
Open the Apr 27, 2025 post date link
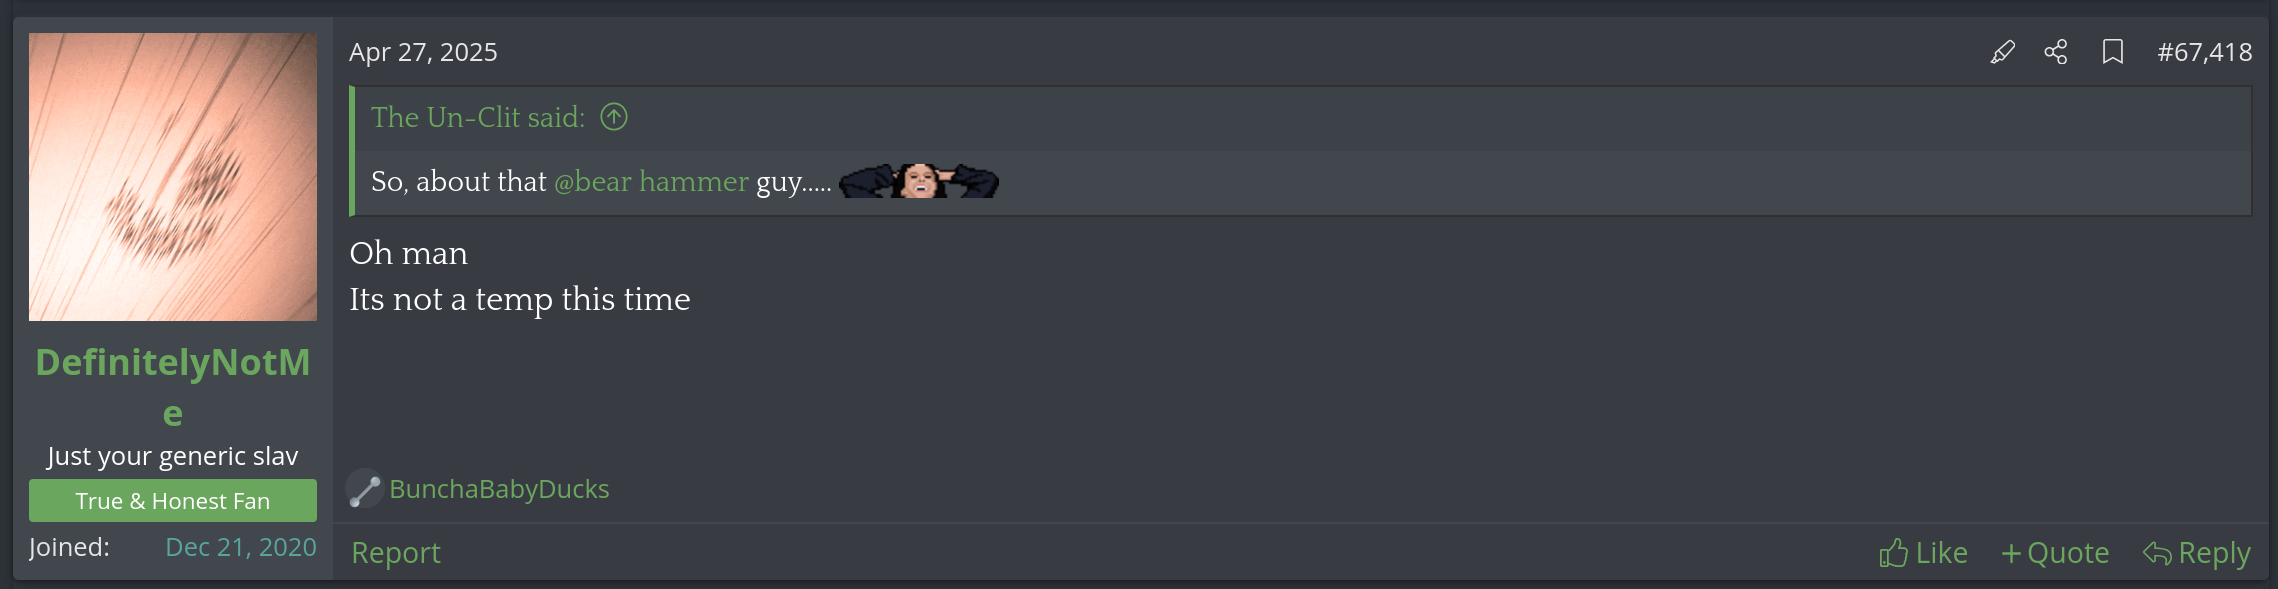coord(423,52)
